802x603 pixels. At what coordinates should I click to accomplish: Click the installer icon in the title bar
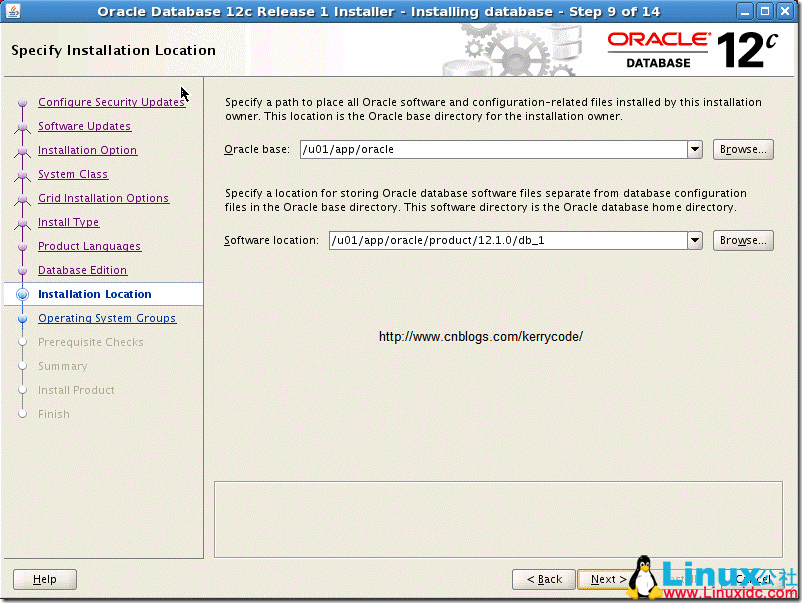(x=13, y=11)
